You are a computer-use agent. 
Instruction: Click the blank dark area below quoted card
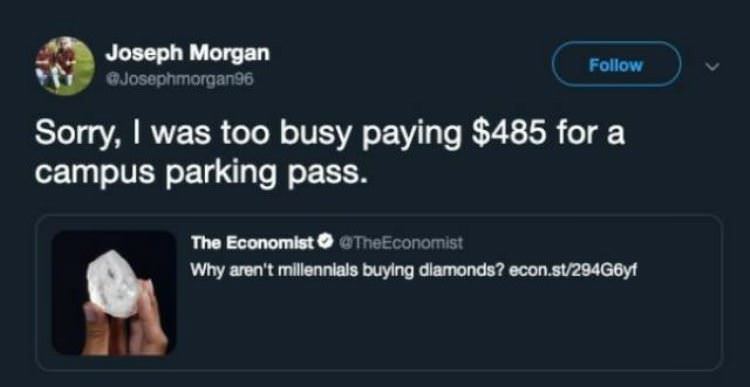(375, 379)
